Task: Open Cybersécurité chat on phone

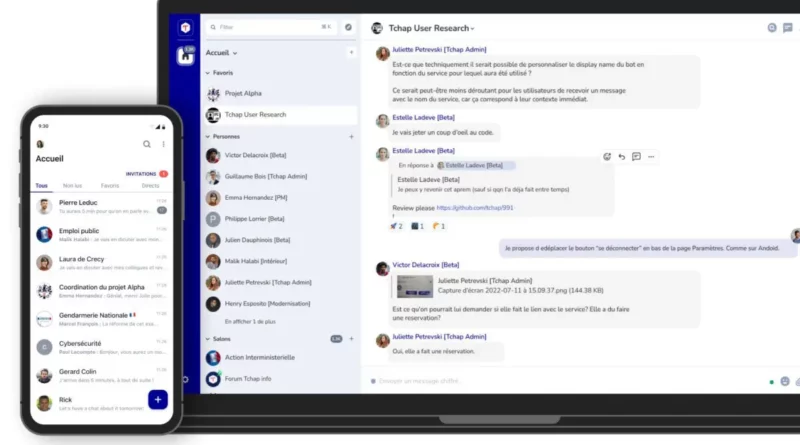Action: pyautogui.click(x=102, y=347)
